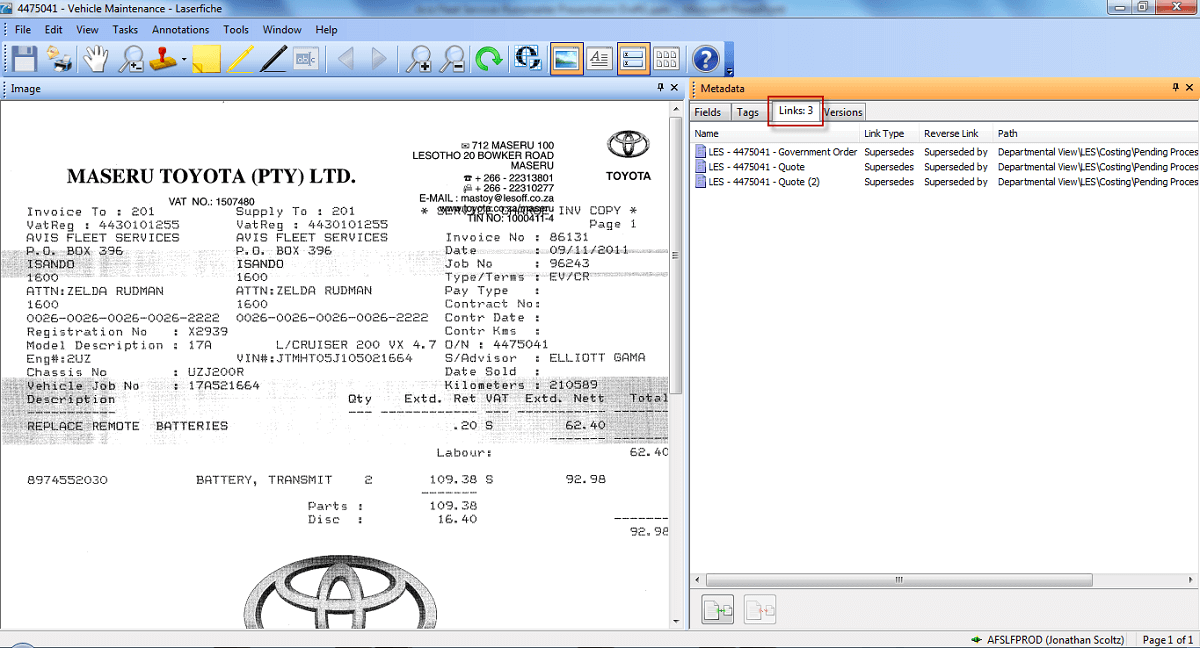This screenshot has width=1200, height=648.
Task: Go to the previous page arrow
Action: pyautogui.click(x=346, y=59)
